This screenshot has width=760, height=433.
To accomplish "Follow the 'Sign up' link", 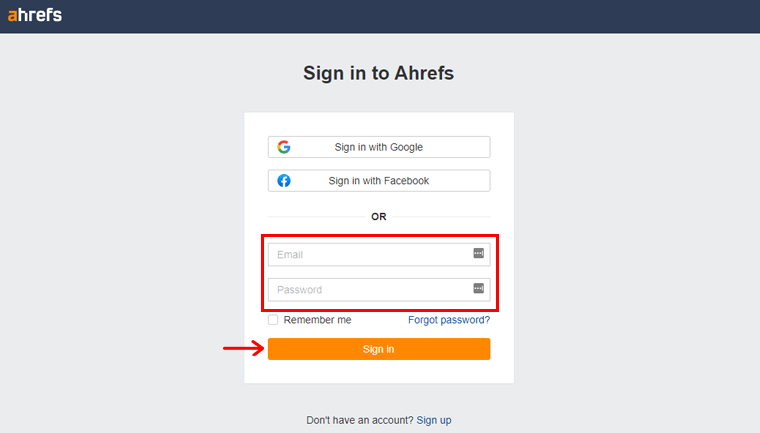I will (434, 420).
